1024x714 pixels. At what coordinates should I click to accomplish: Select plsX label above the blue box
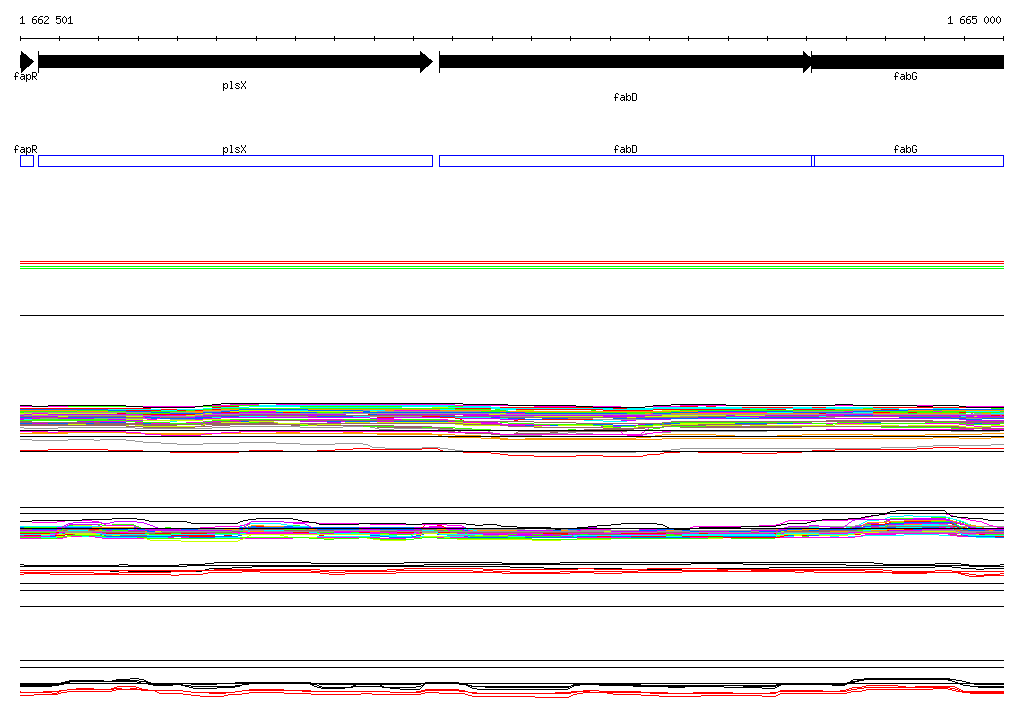click(x=234, y=149)
